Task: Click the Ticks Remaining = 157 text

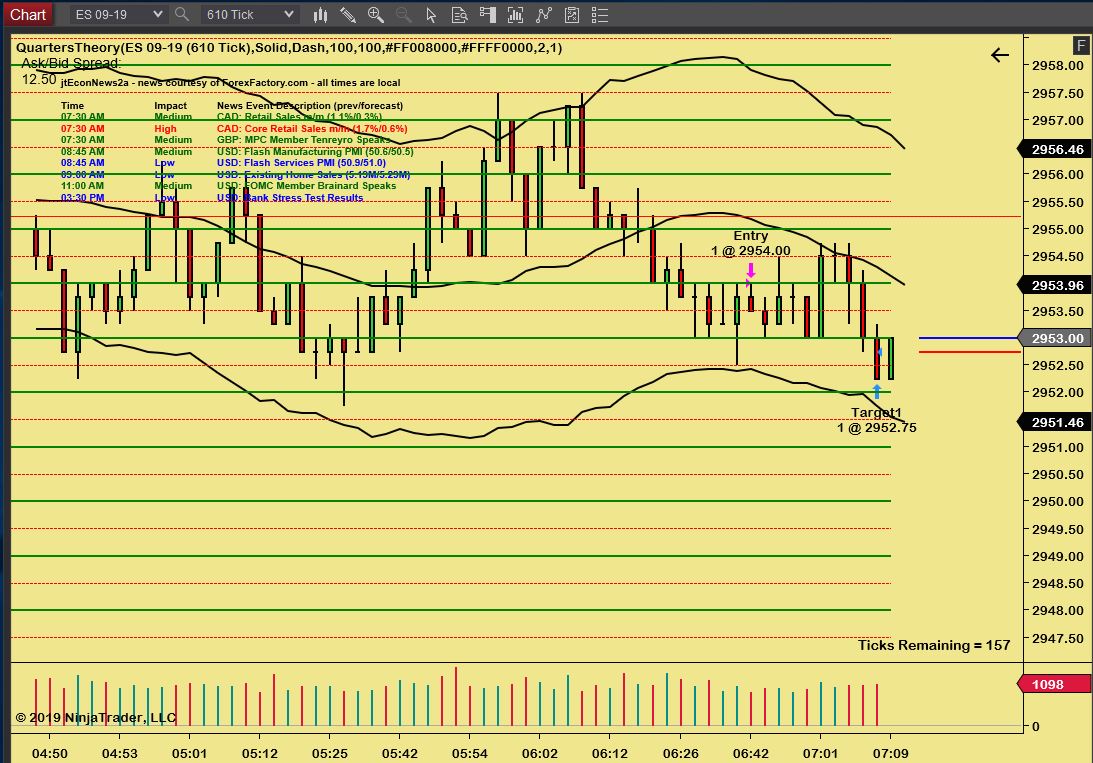Action: 934,645
